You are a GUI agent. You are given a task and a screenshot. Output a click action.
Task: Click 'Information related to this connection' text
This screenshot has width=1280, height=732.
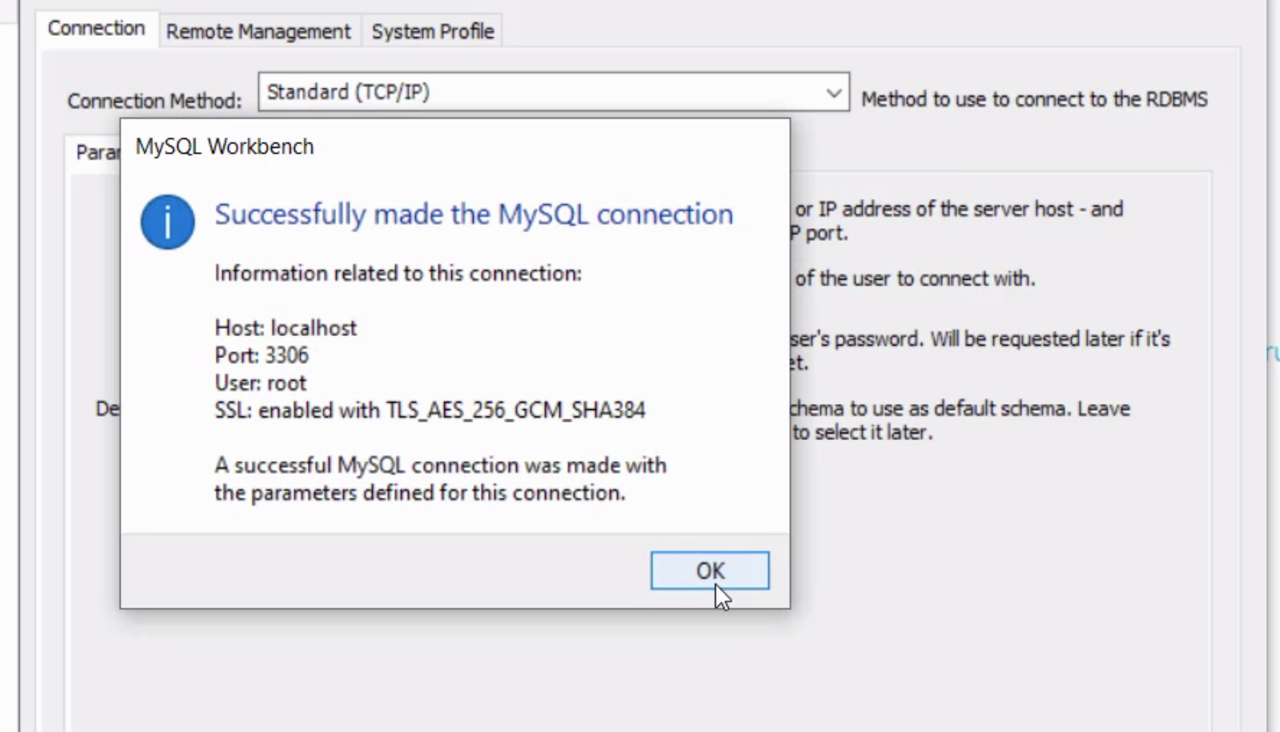point(397,273)
